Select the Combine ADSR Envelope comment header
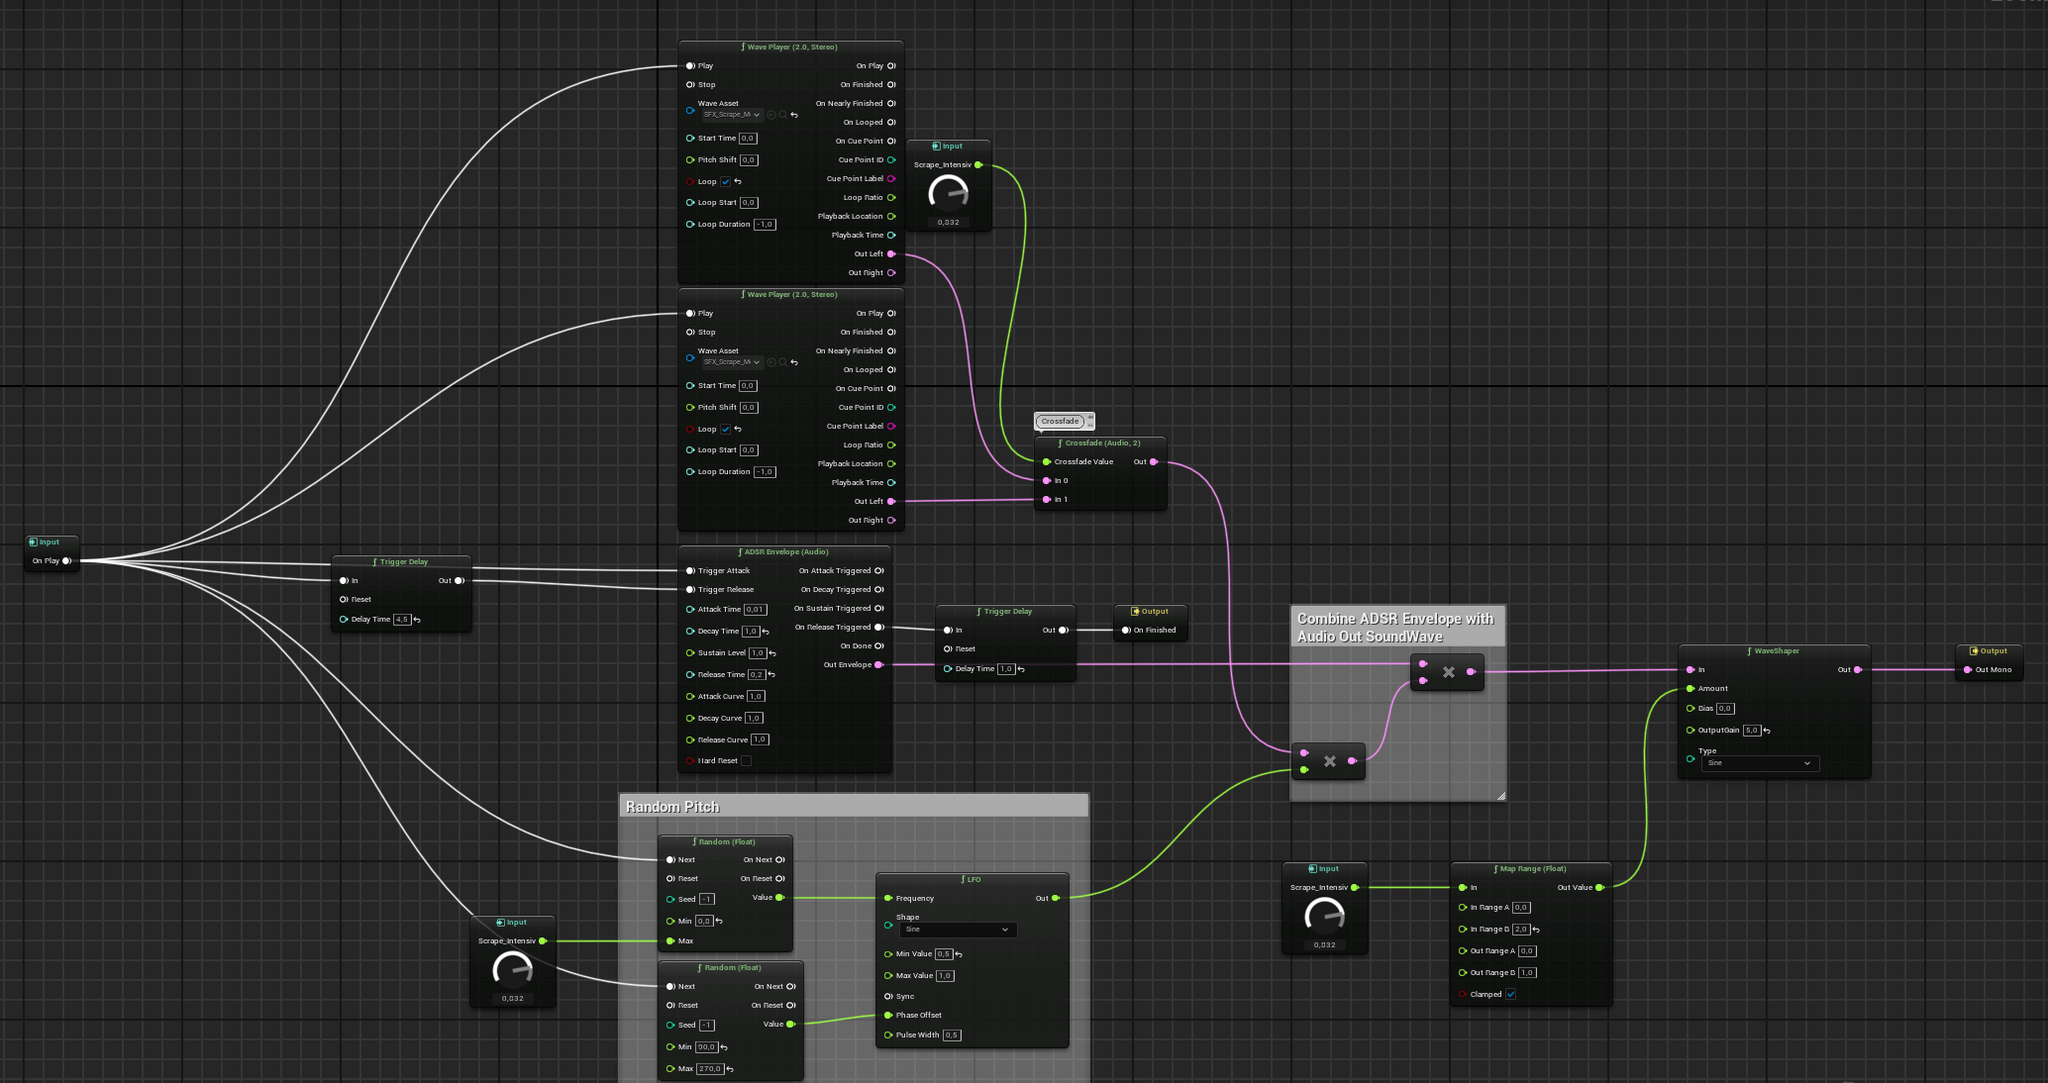Screen dimensions: 2048x1083 pyautogui.click(x=1397, y=627)
